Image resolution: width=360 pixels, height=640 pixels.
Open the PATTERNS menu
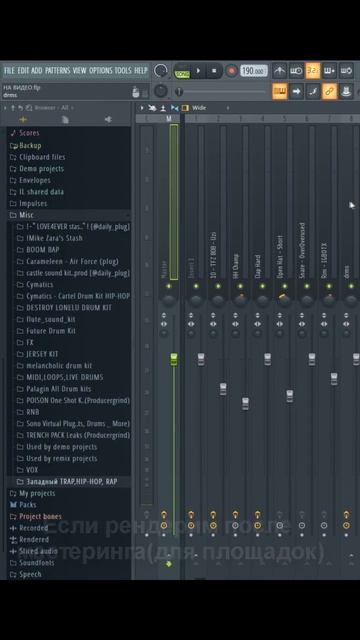coord(57,71)
